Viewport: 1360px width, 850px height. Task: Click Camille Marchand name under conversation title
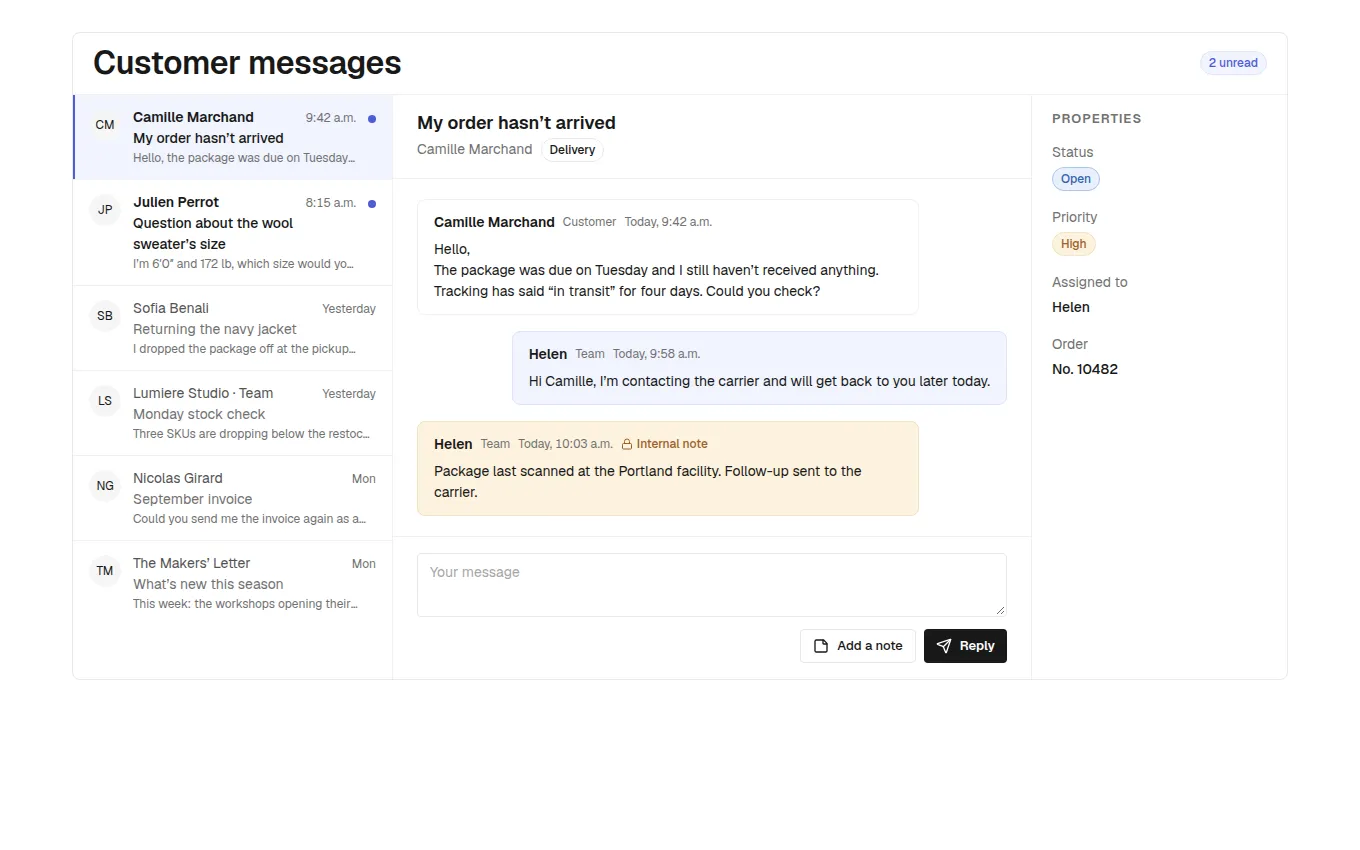pos(474,149)
